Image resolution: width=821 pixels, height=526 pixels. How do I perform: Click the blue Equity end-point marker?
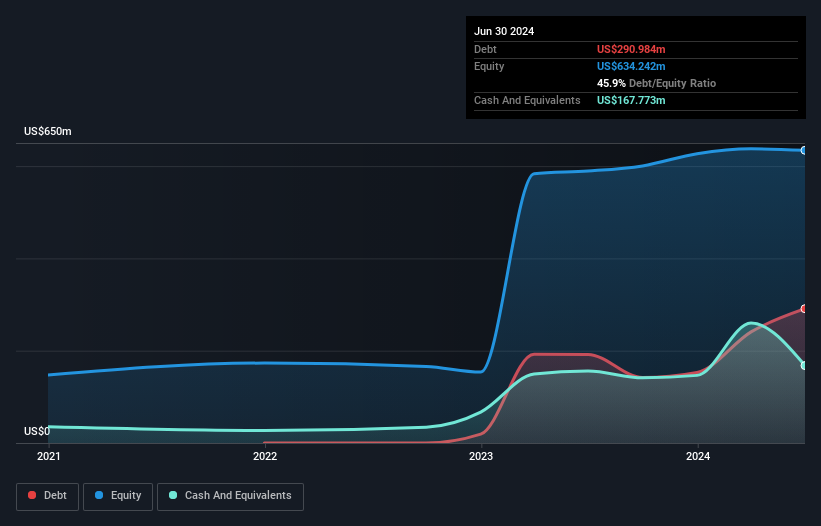click(804, 151)
